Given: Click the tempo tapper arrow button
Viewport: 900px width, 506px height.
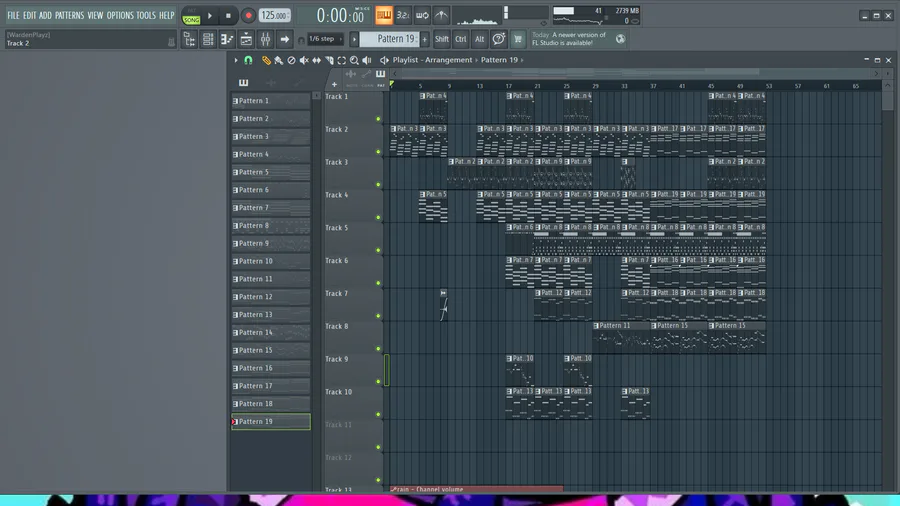Looking at the screenshot, I should 284,39.
